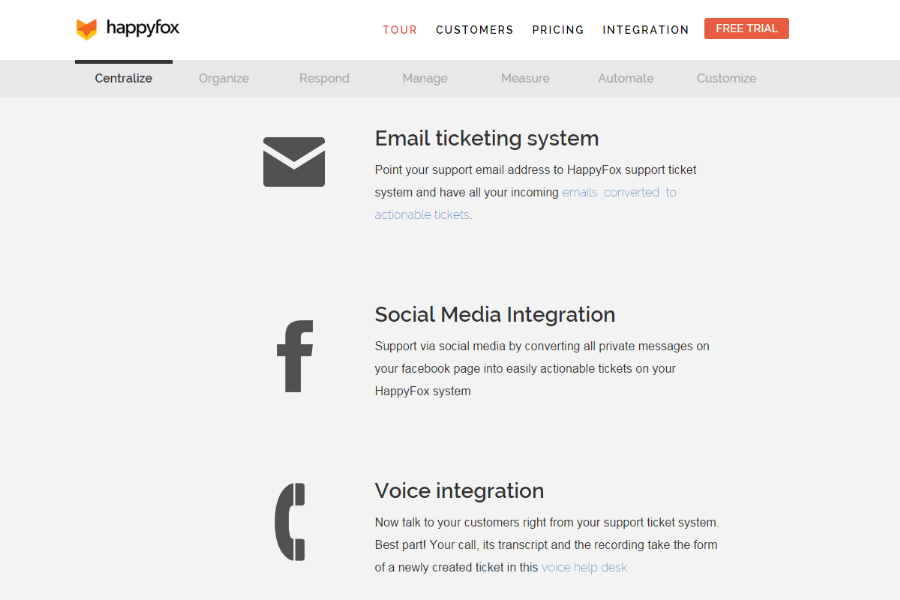Select the Centralize tab
The height and width of the screenshot is (600, 900).
(x=124, y=78)
